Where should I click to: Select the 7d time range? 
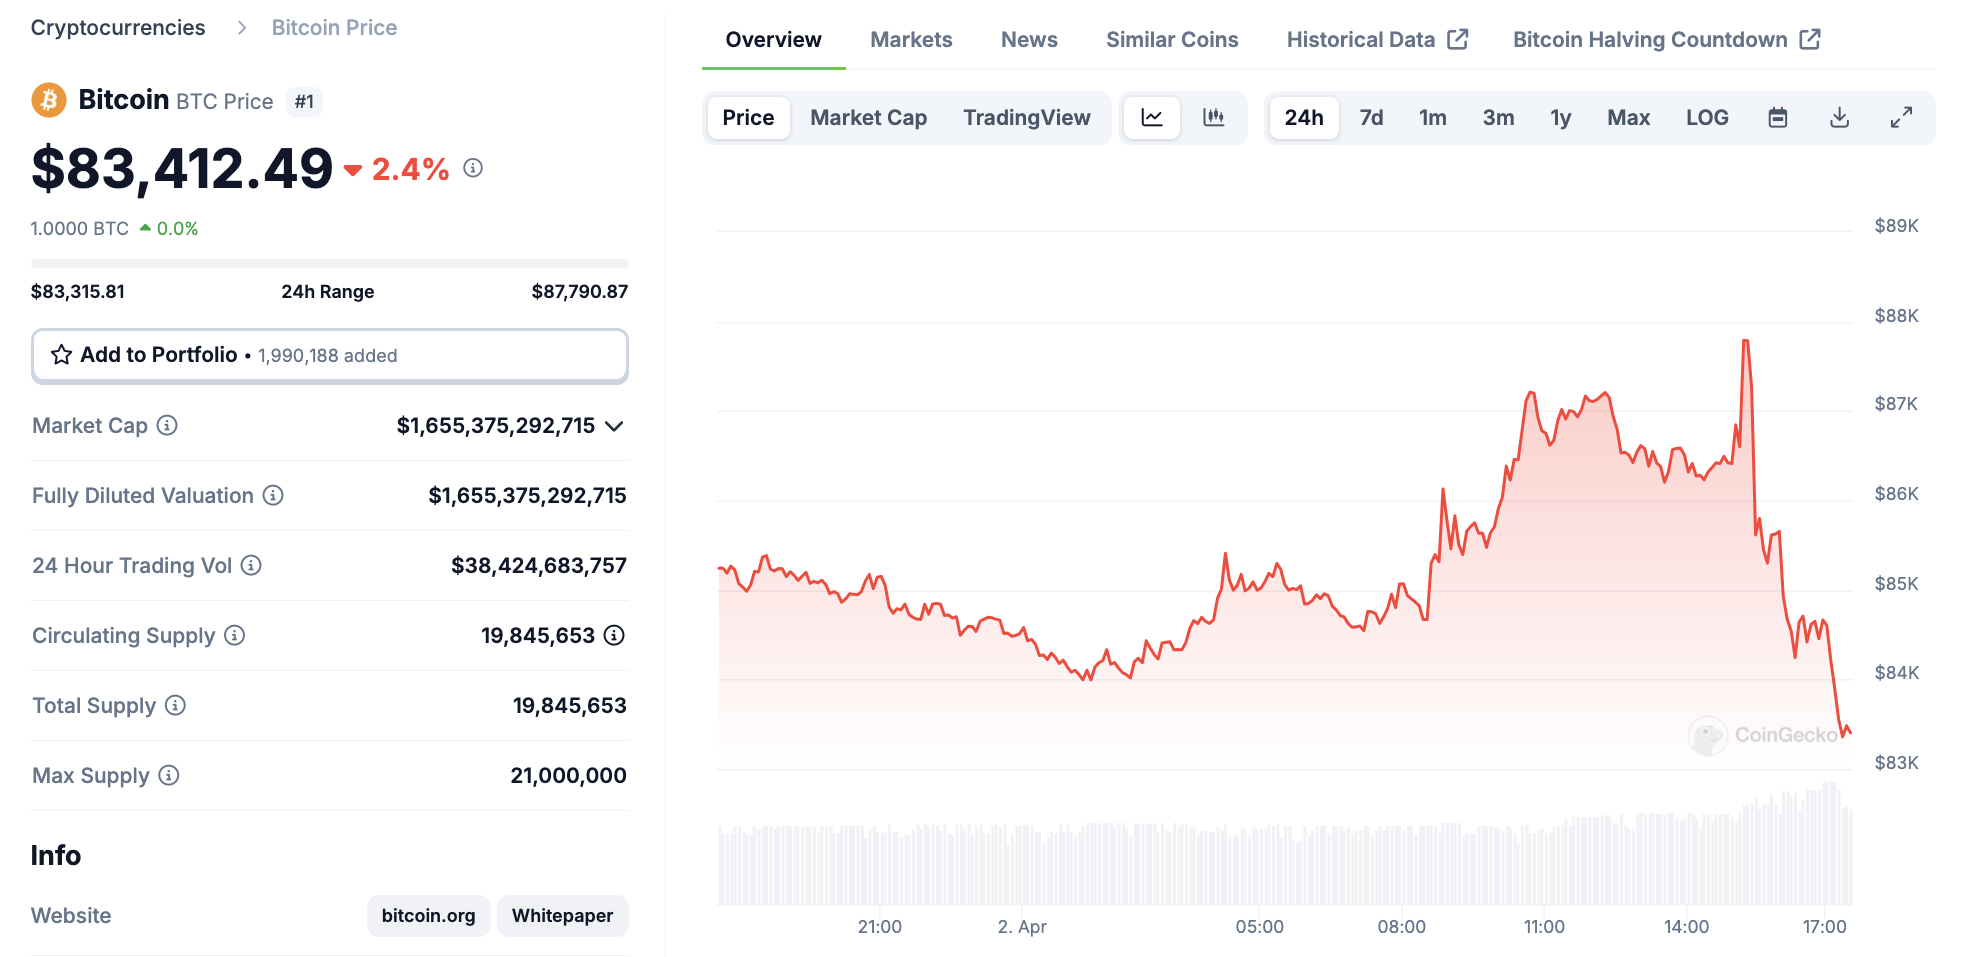1371,118
